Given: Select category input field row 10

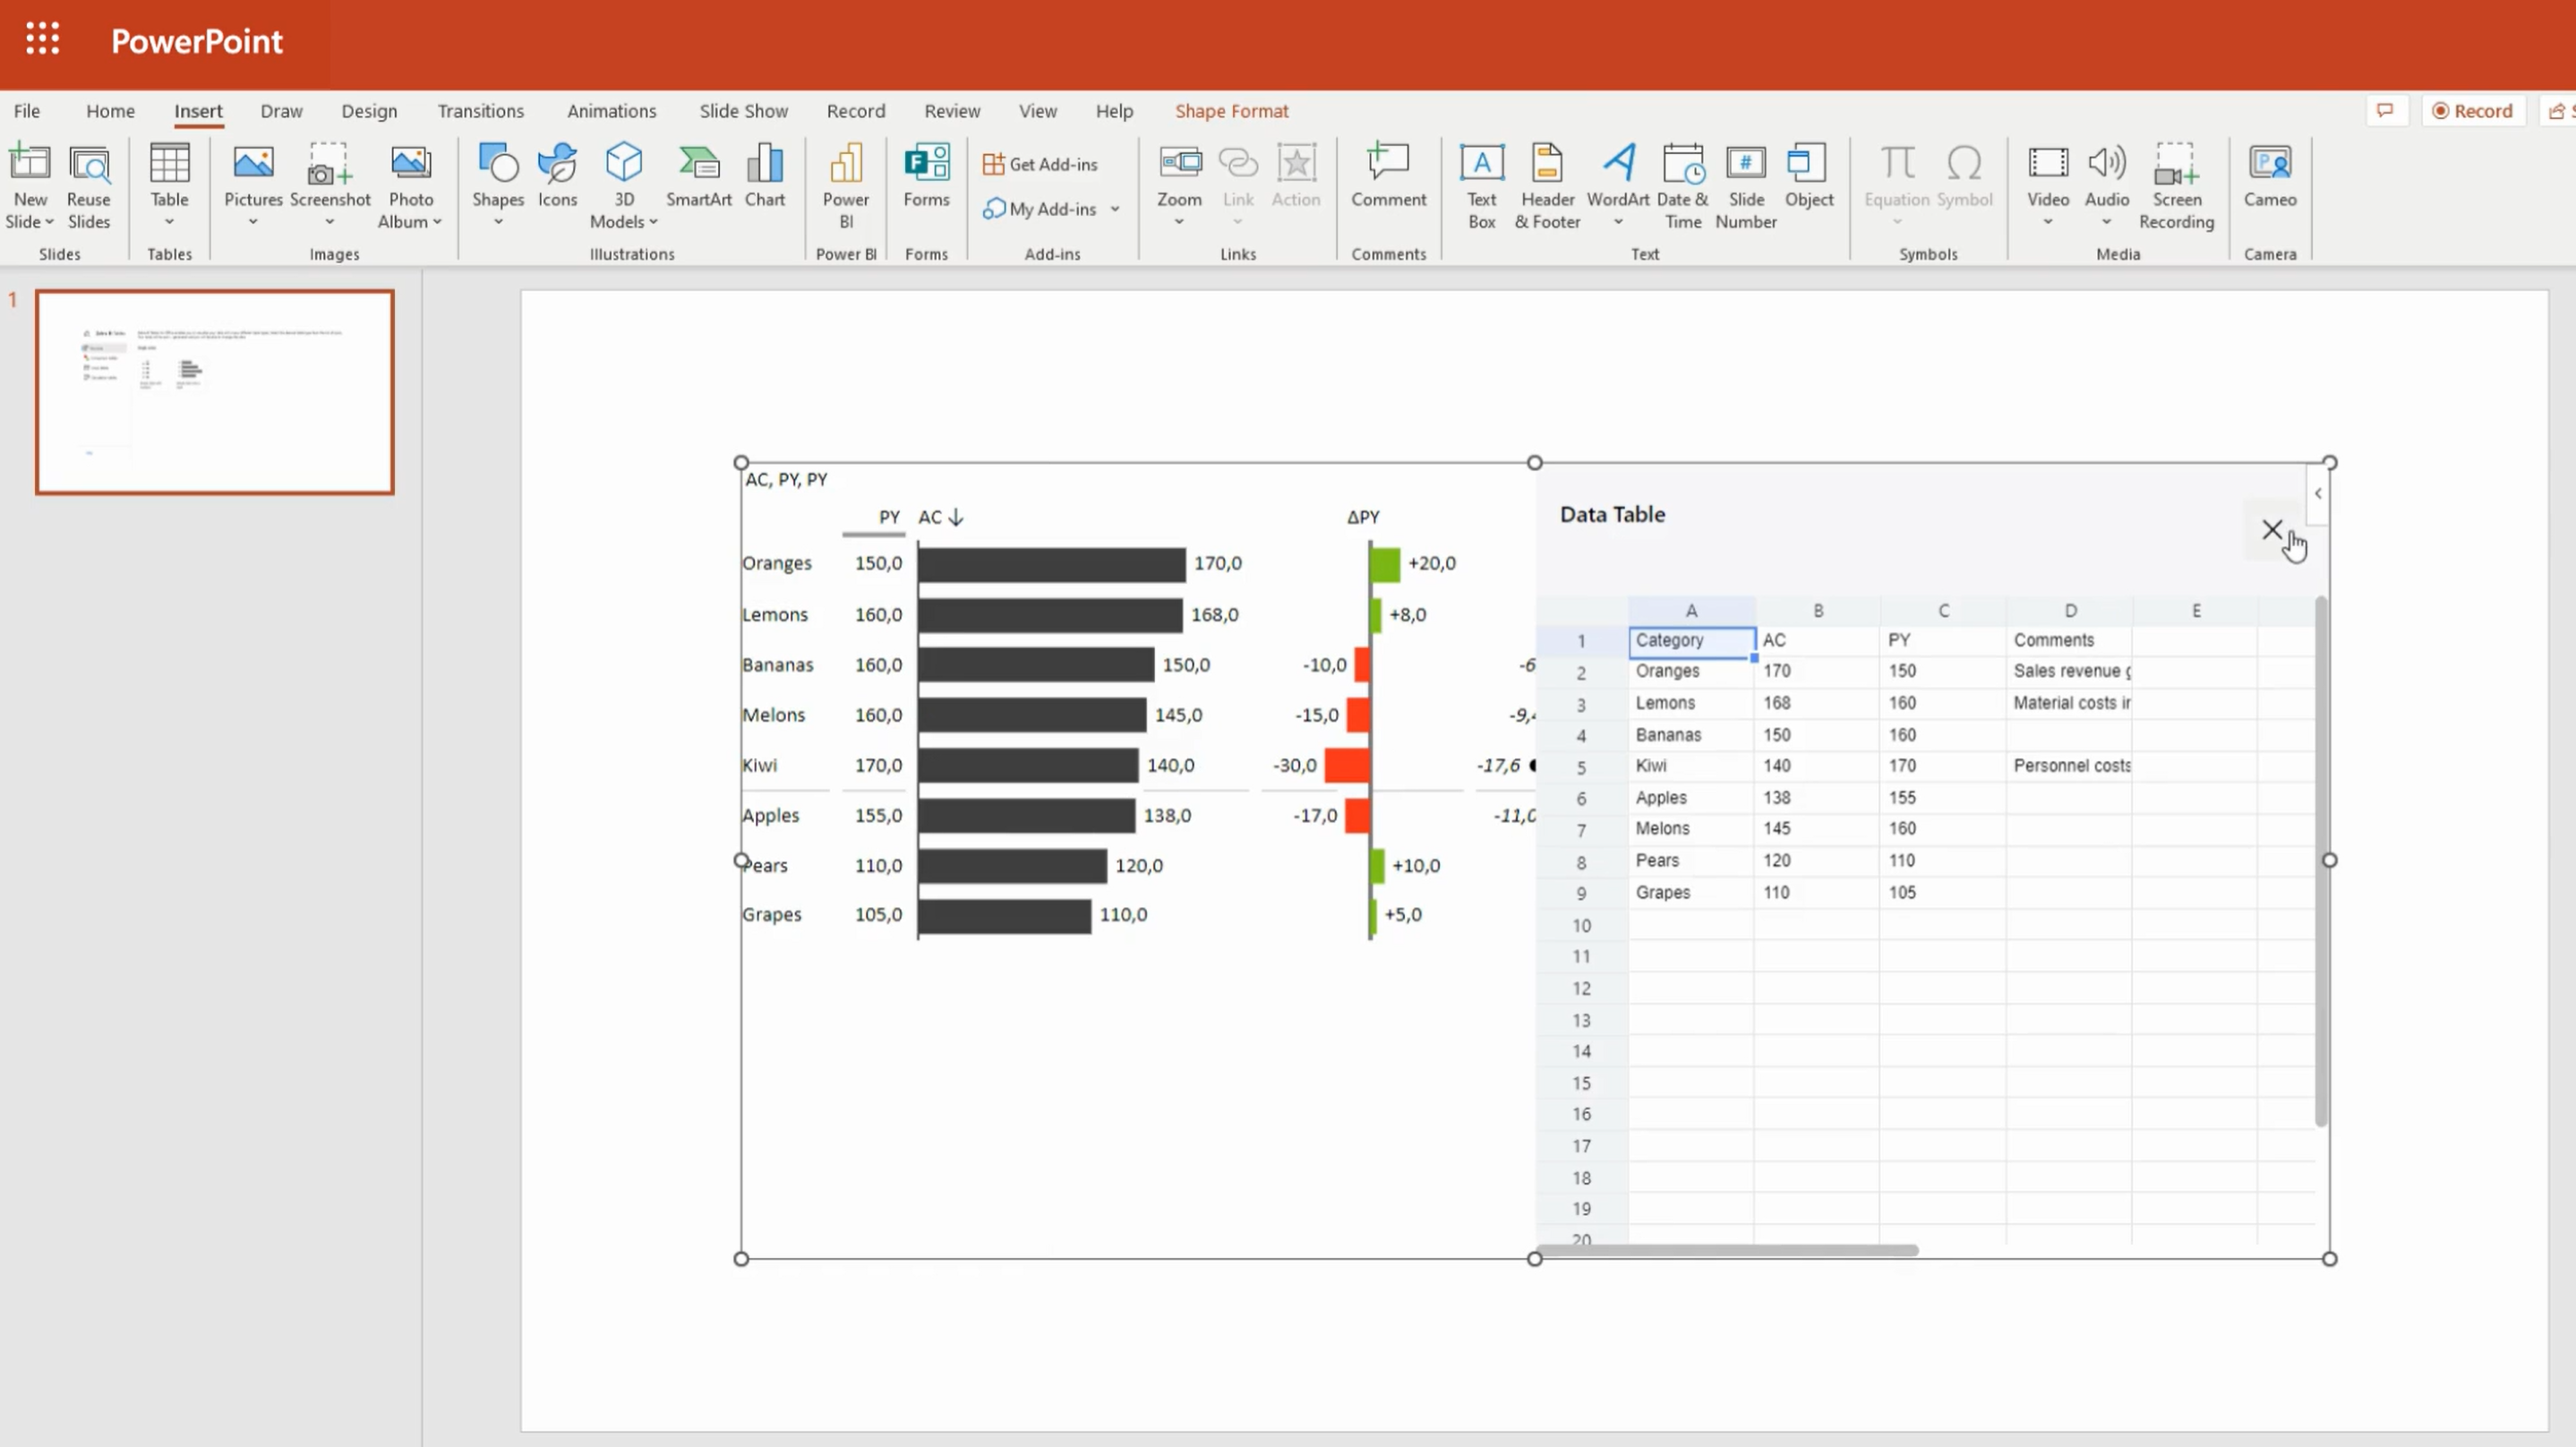Looking at the screenshot, I should 1690,923.
